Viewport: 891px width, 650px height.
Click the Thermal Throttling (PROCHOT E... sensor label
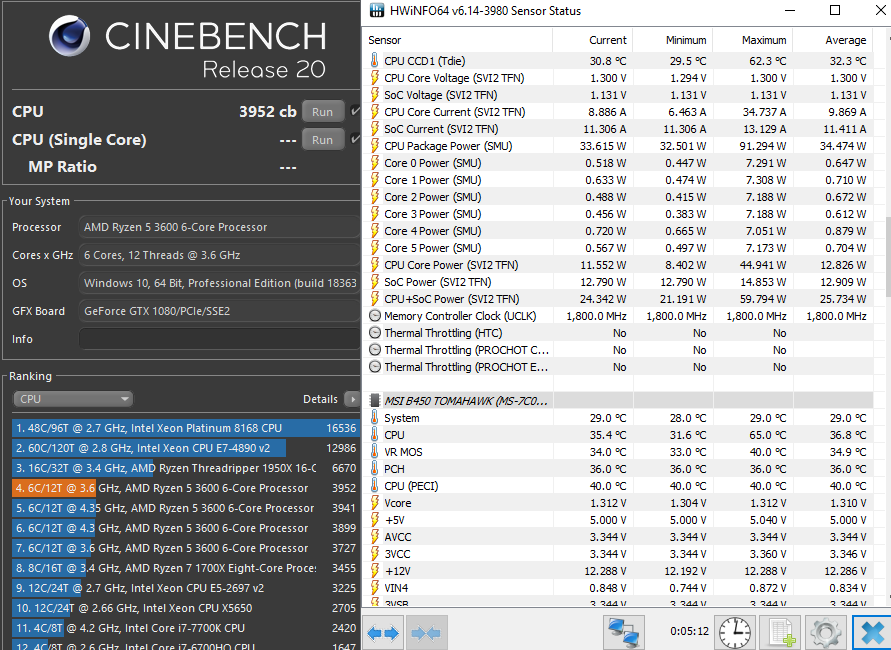click(467, 367)
